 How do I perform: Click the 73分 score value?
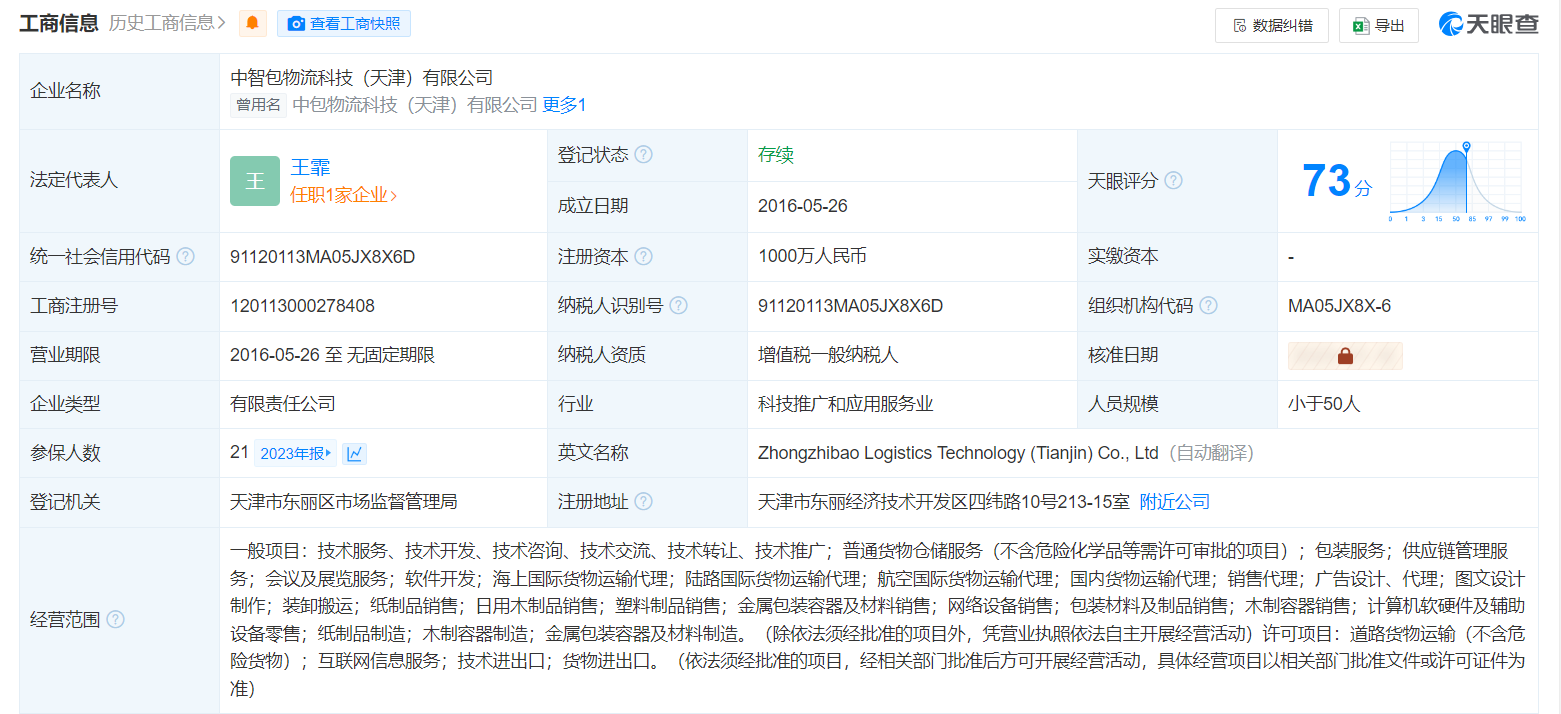click(x=1337, y=181)
